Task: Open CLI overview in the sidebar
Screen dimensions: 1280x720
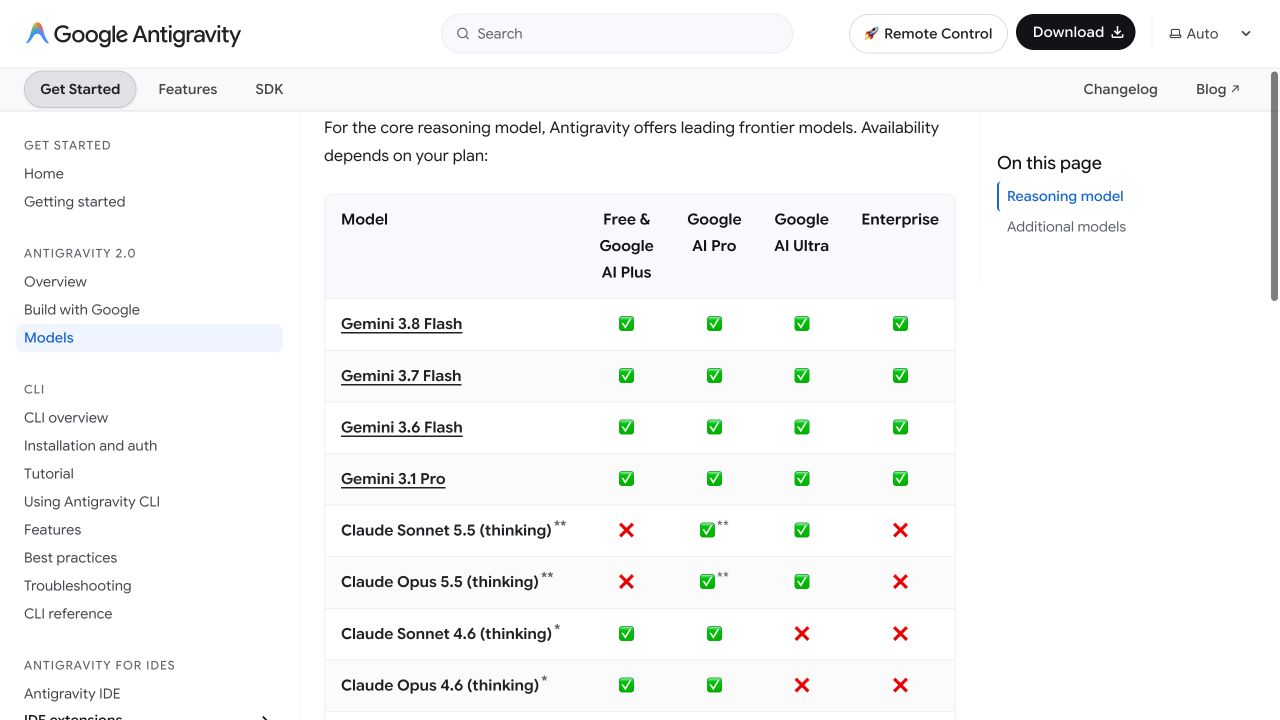Action: pyautogui.click(x=66, y=418)
